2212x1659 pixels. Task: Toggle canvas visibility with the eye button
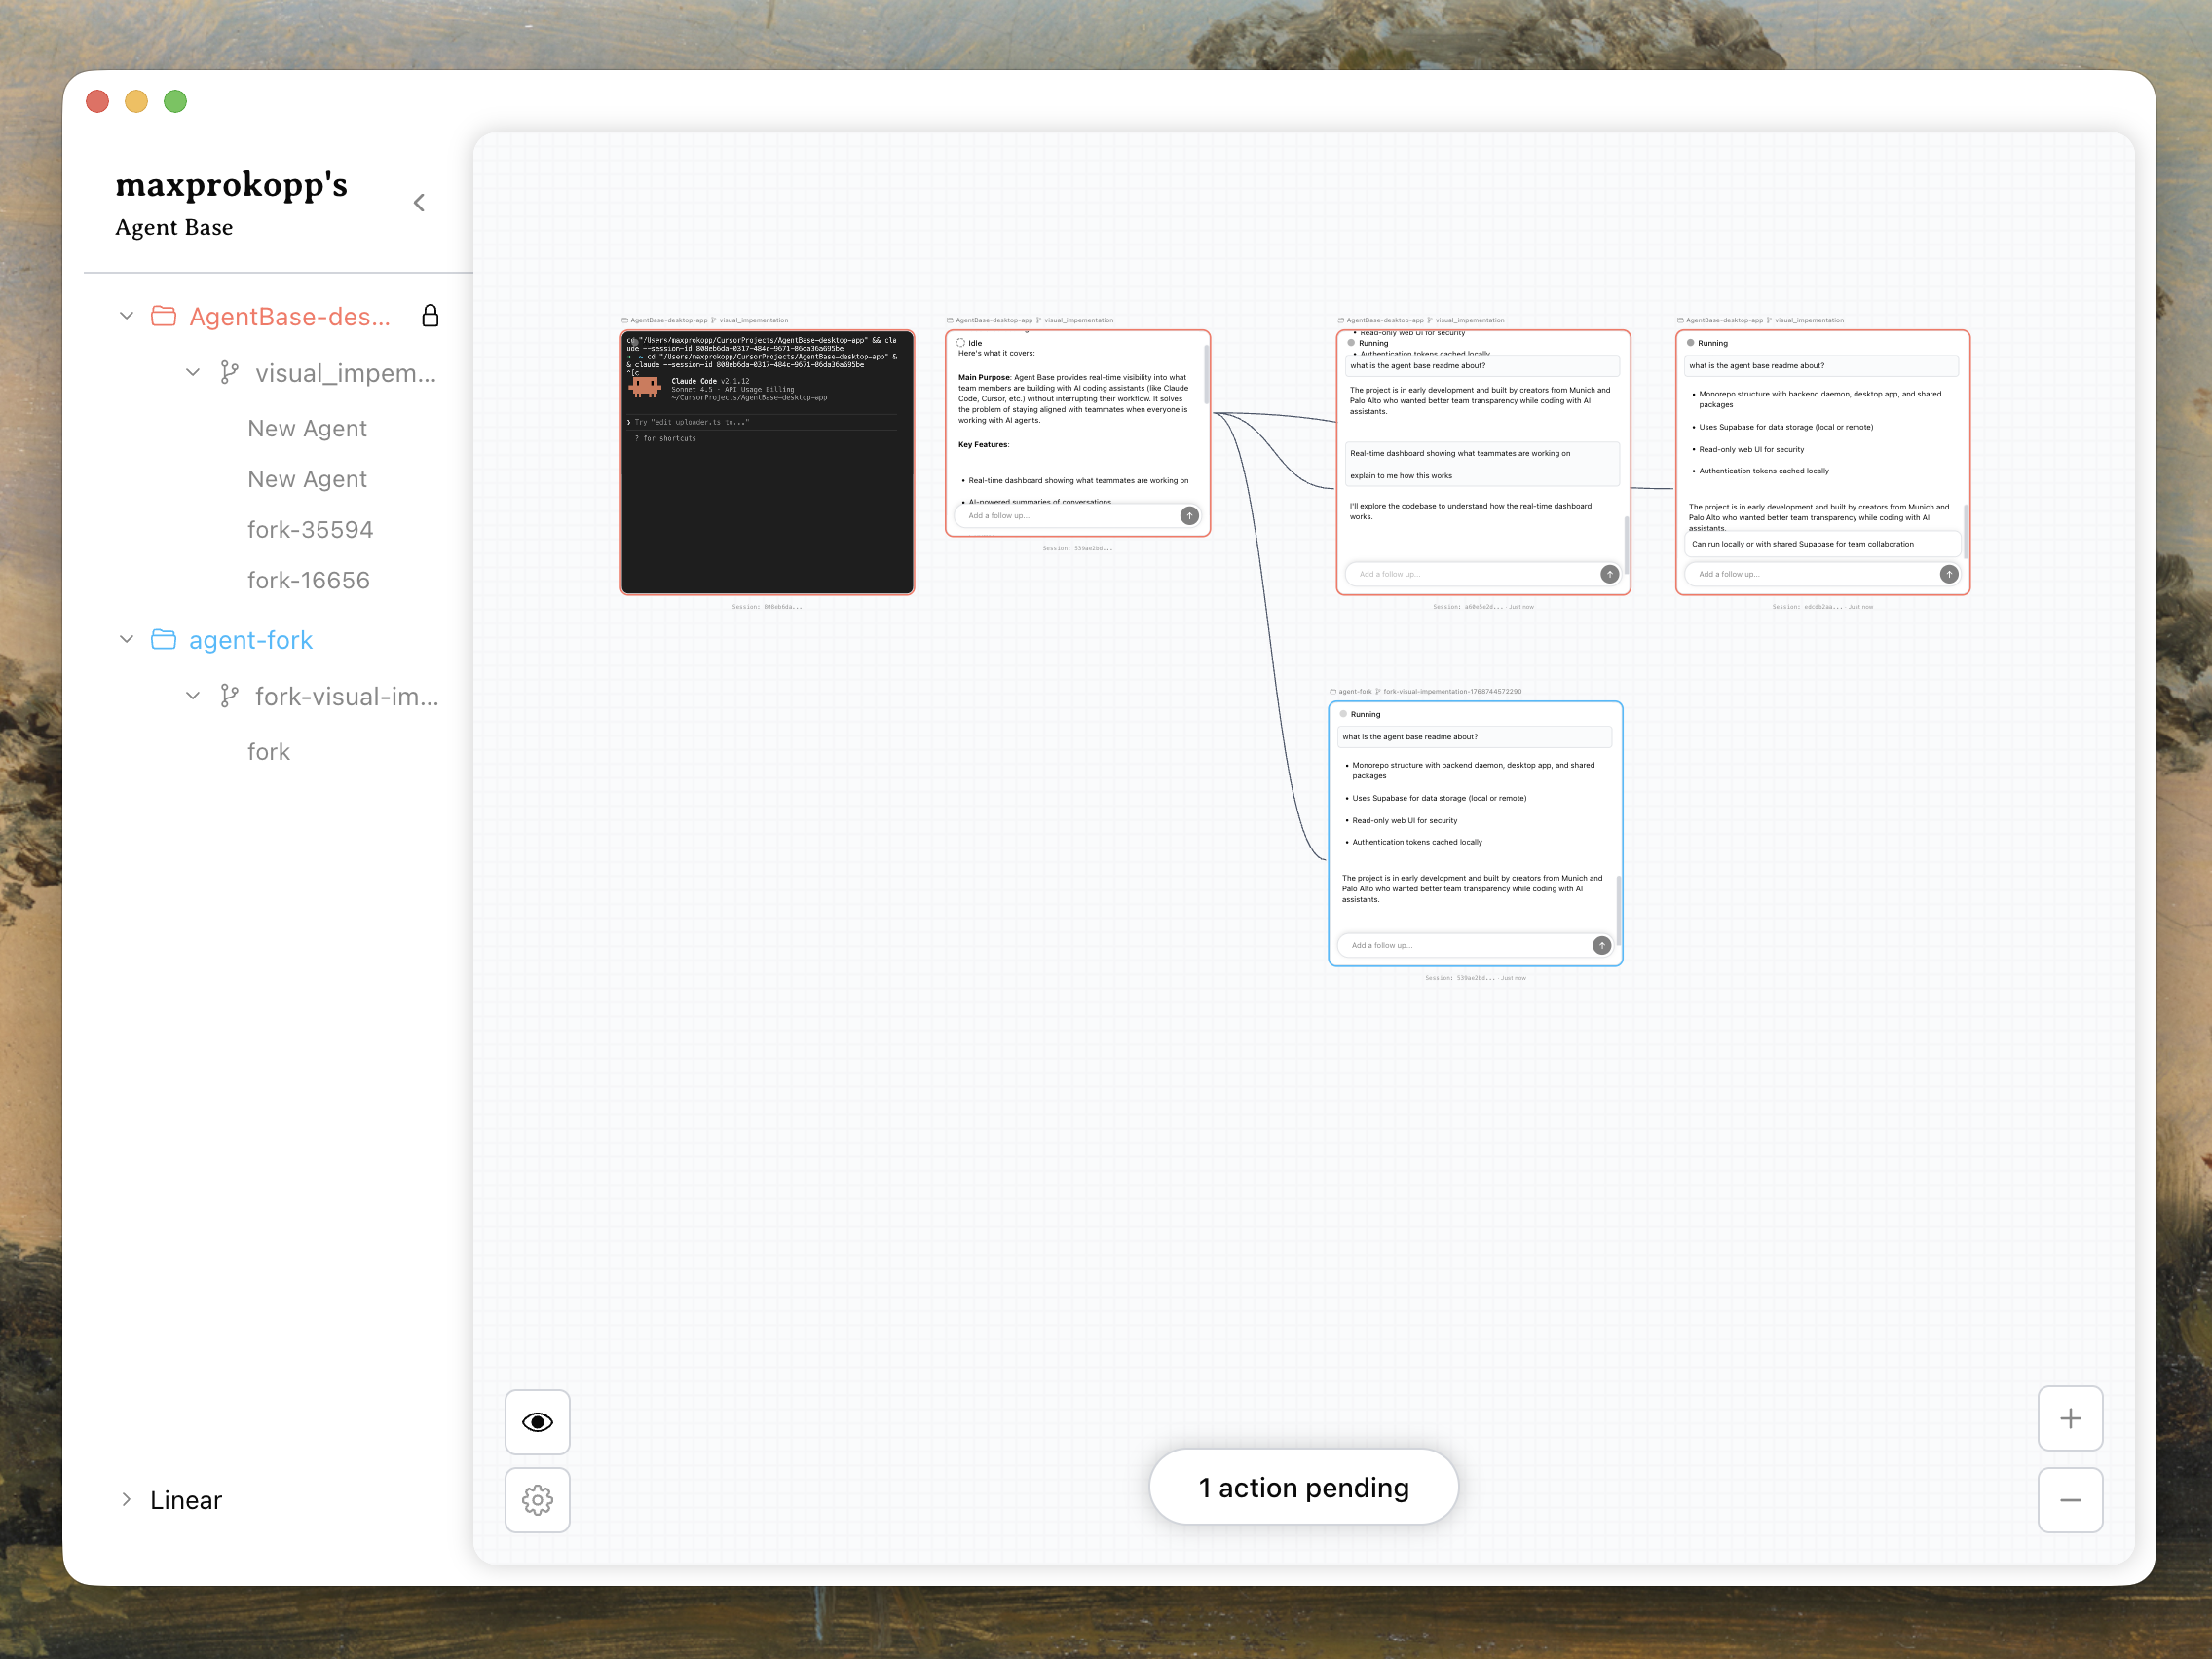538,1421
